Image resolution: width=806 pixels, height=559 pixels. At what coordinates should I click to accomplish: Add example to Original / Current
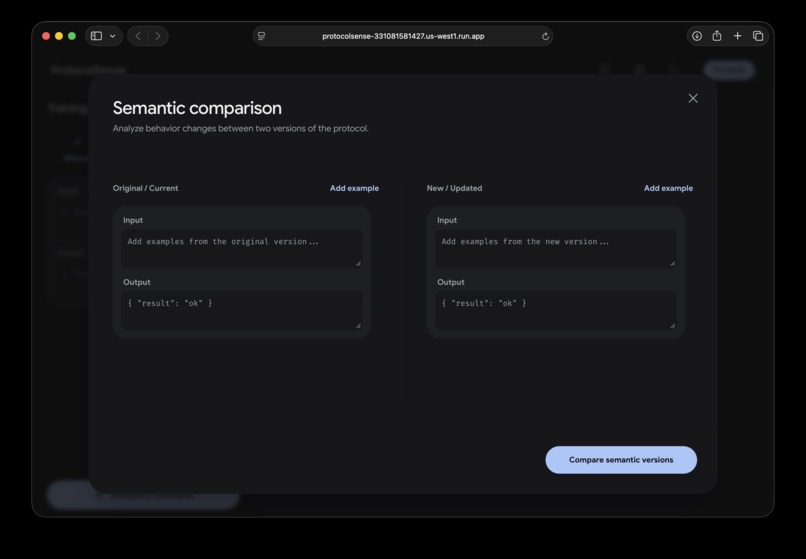tap(354, 188)
